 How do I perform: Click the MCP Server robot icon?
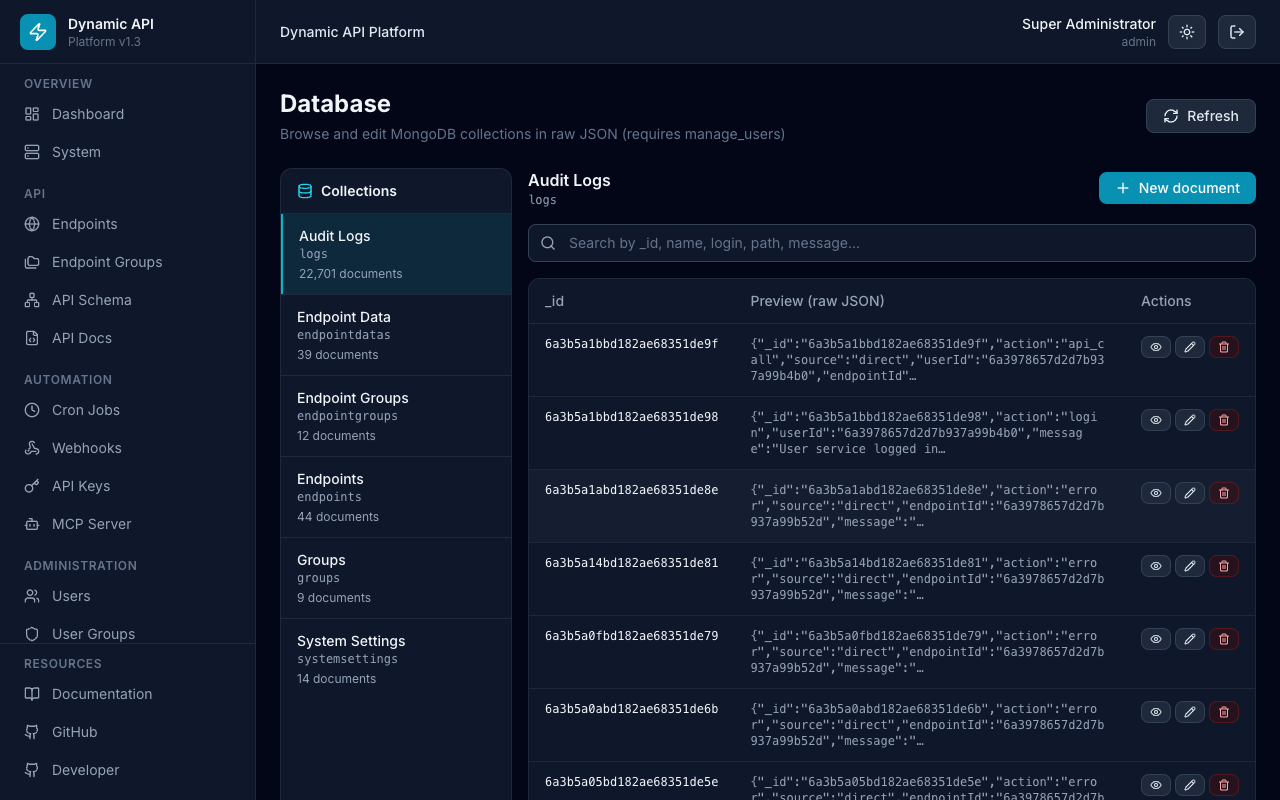point(32,524)
